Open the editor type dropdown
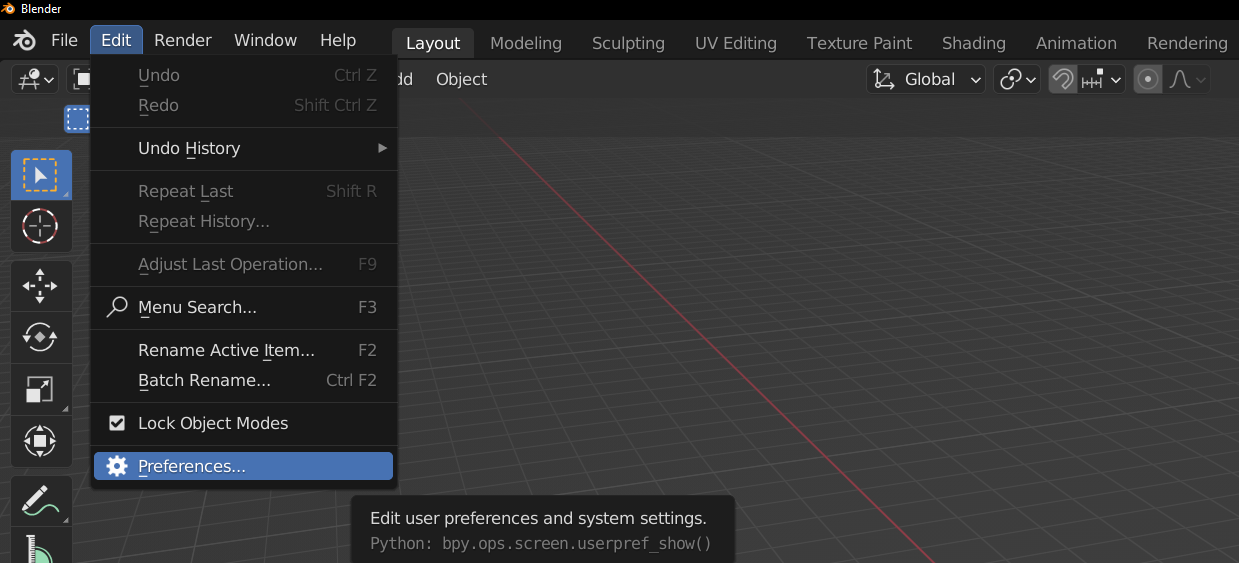 coord(34,79)
